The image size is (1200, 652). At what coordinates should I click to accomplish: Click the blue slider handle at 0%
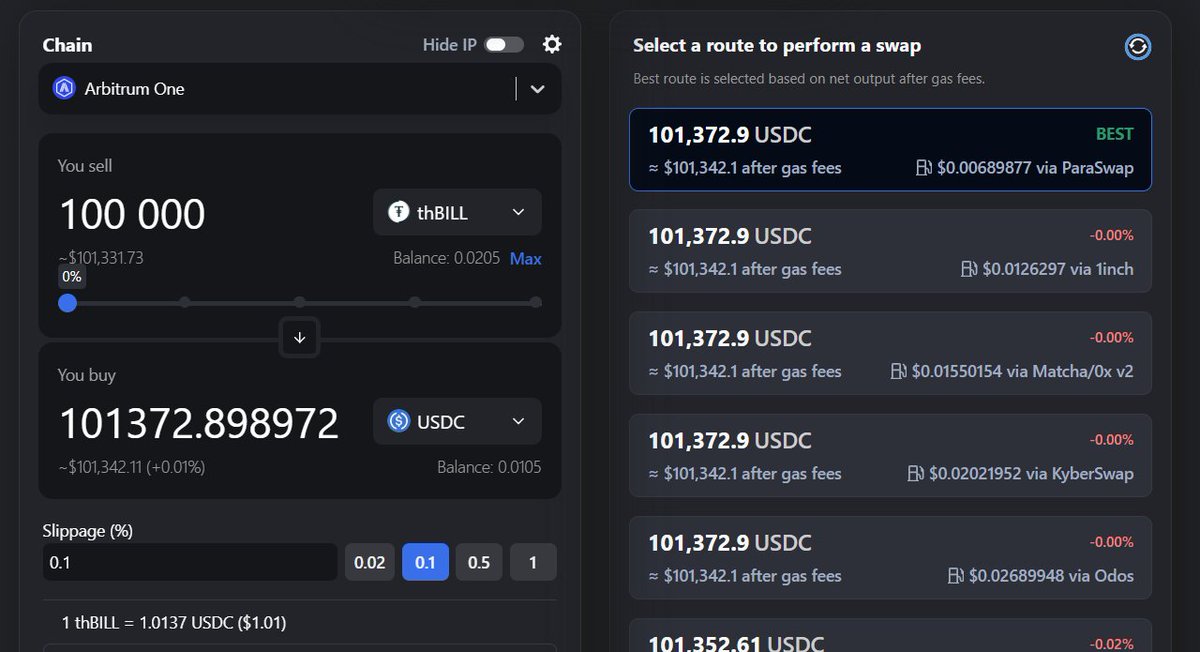[67, 302]
